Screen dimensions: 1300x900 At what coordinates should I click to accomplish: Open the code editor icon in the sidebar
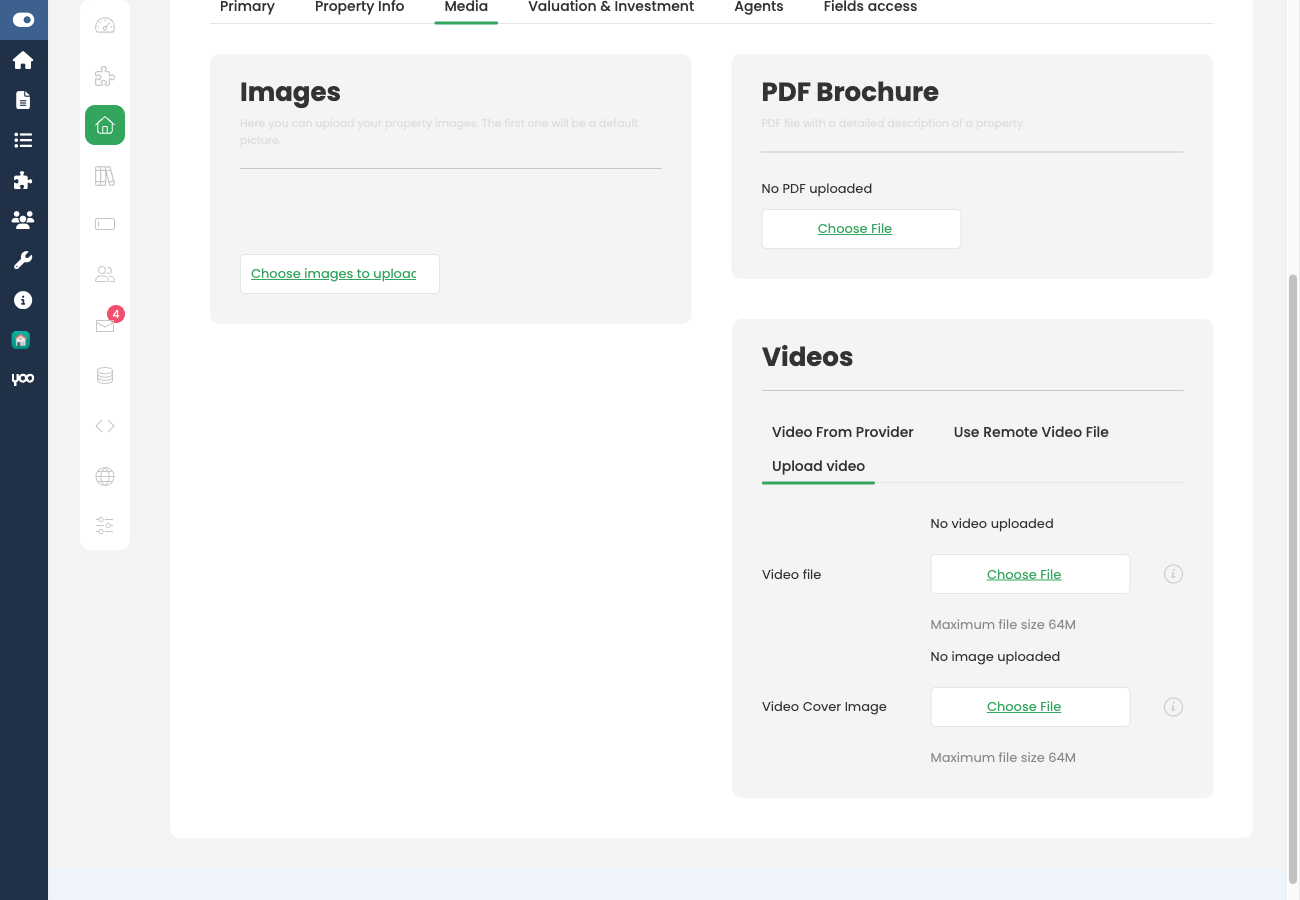point(104,425)
